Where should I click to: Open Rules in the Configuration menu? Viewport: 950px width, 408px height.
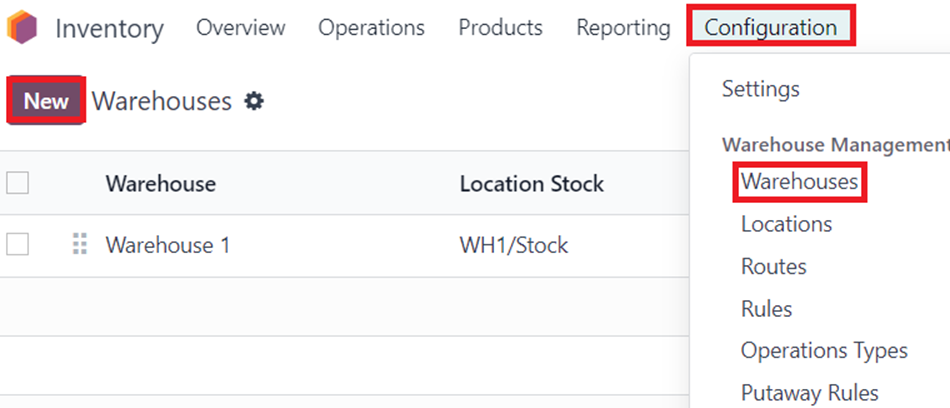pyautogui.click(x=766, y=309)
